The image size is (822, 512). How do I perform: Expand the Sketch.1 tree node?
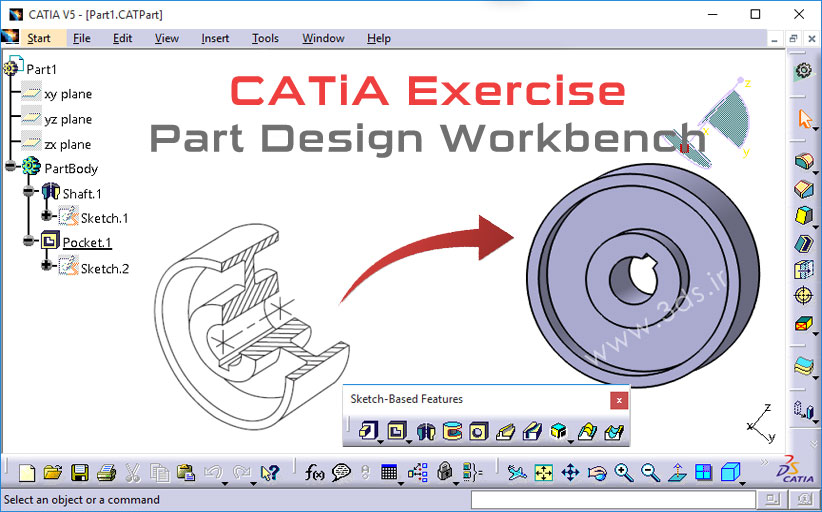47,215
